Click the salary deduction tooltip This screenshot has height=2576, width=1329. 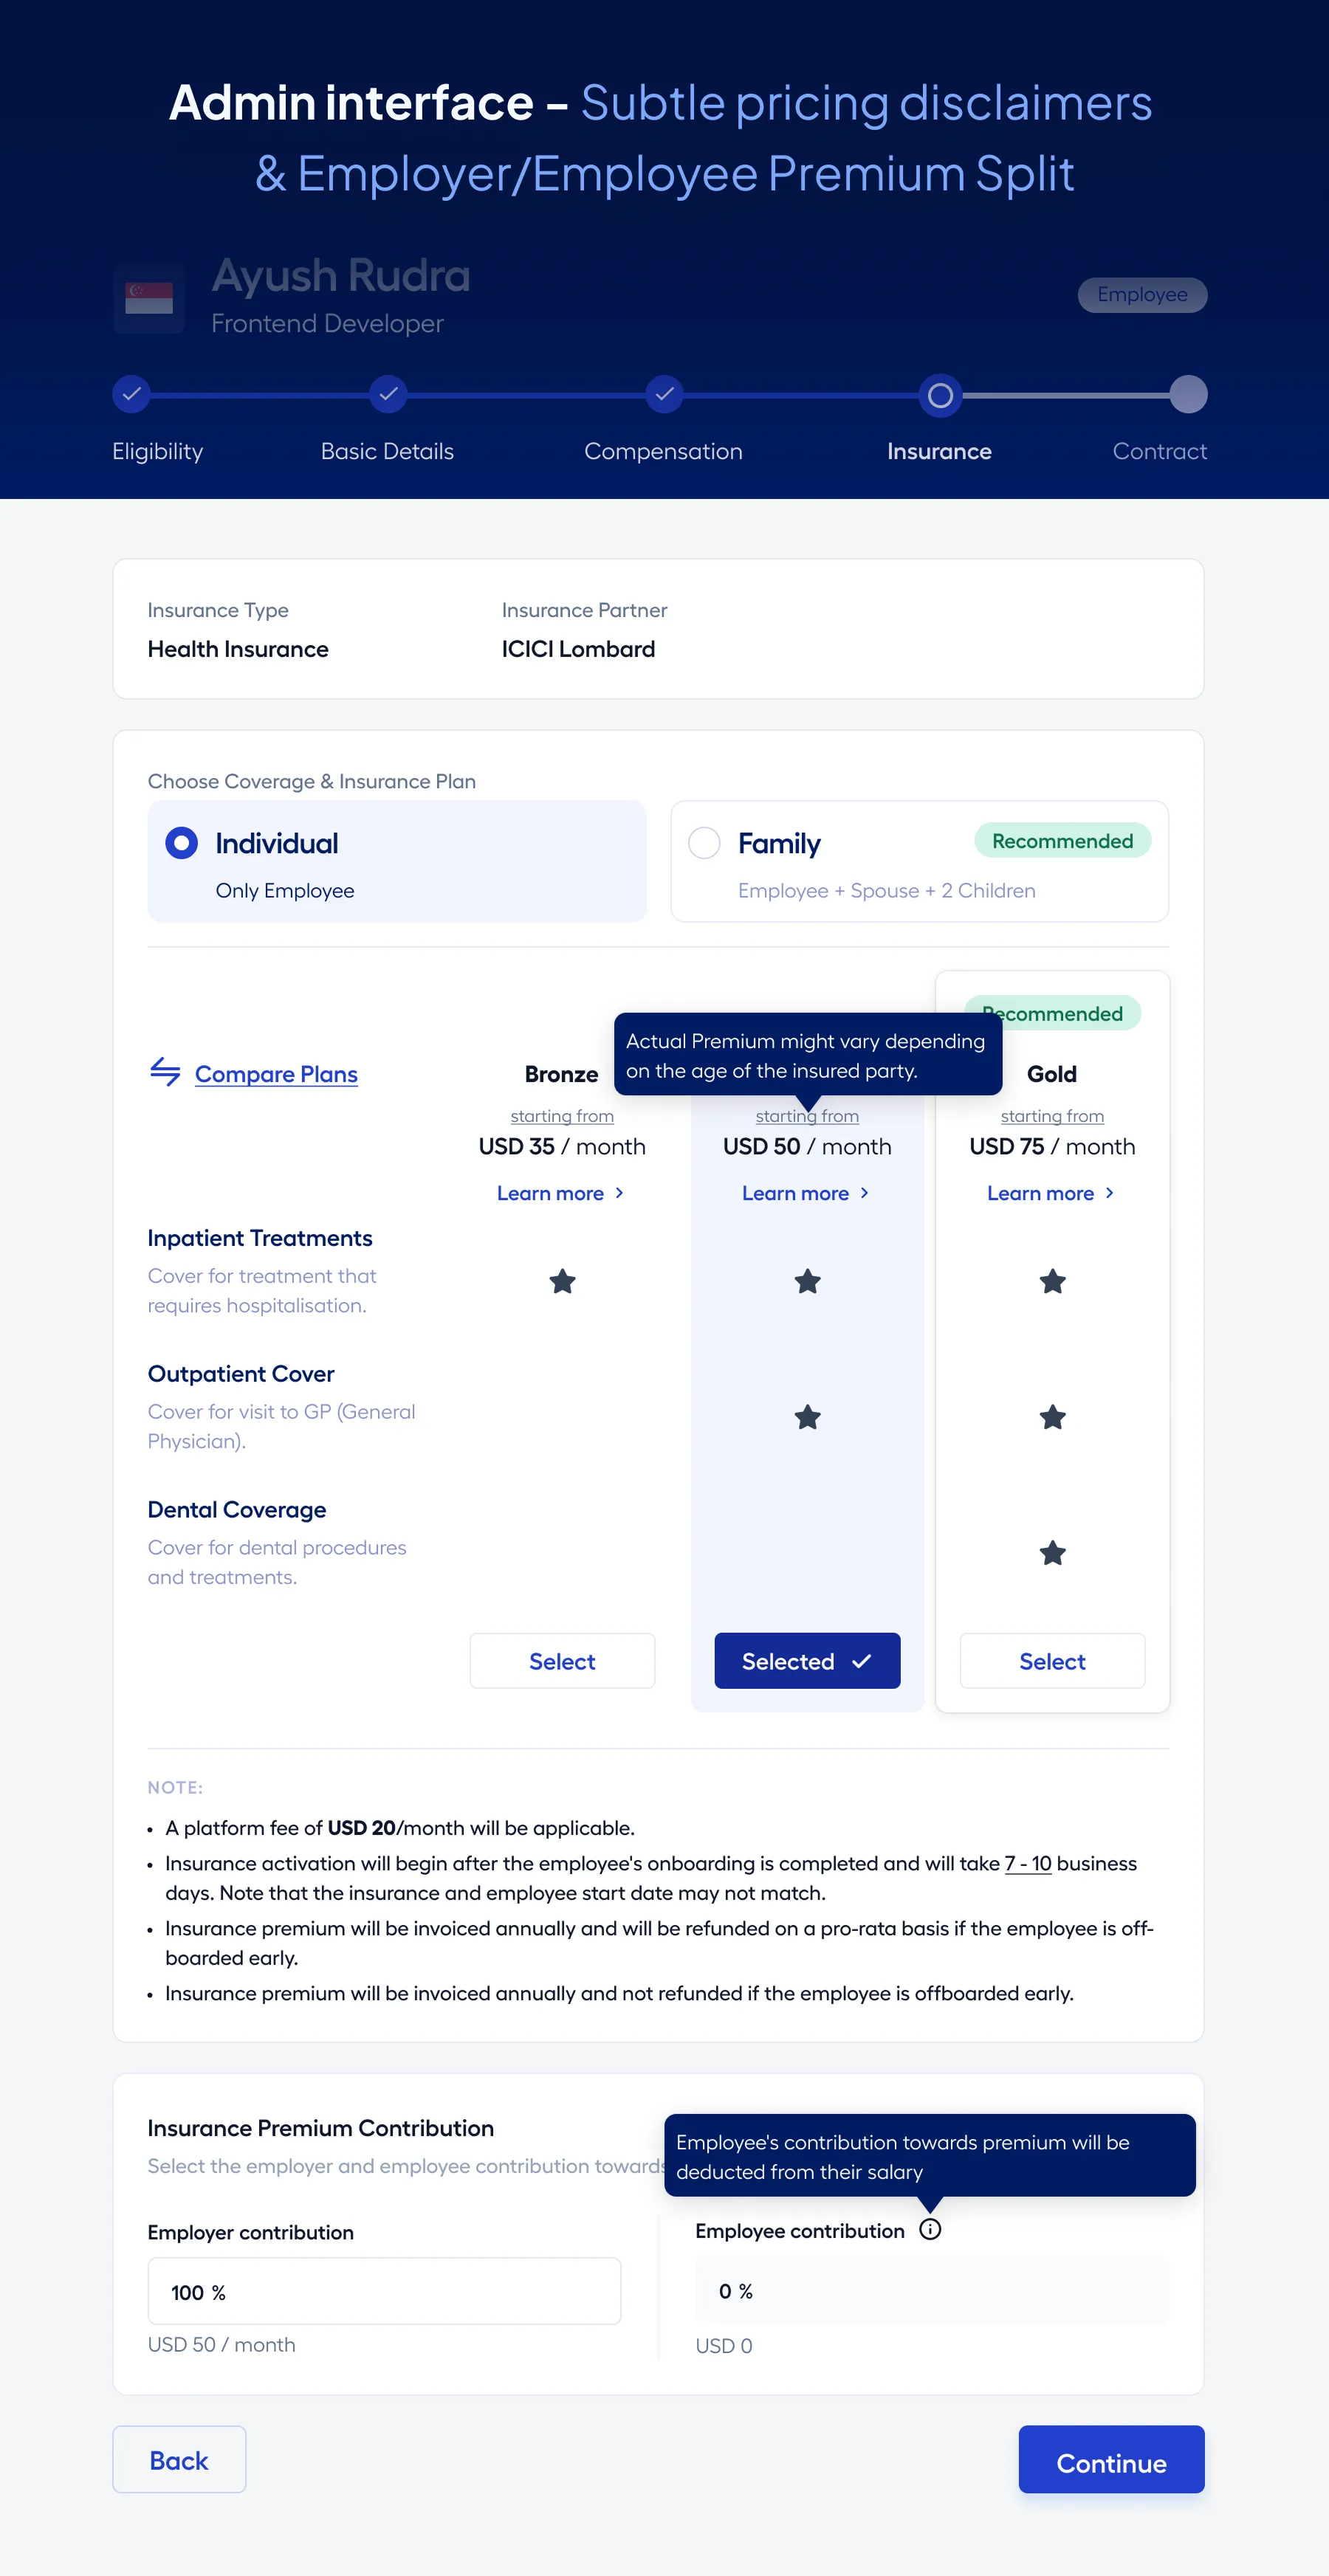click(930, 2155)
